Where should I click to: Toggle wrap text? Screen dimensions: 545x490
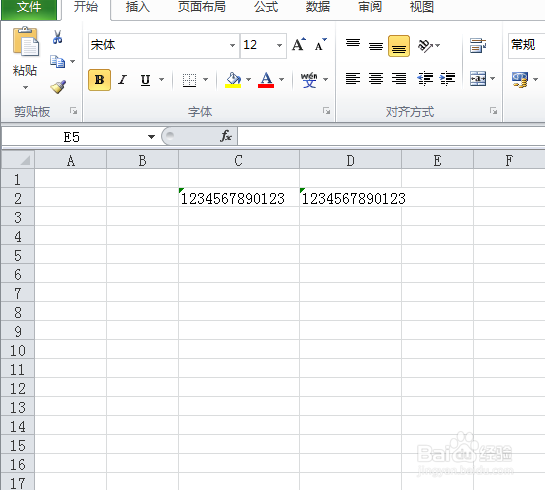tap(478, 46)
